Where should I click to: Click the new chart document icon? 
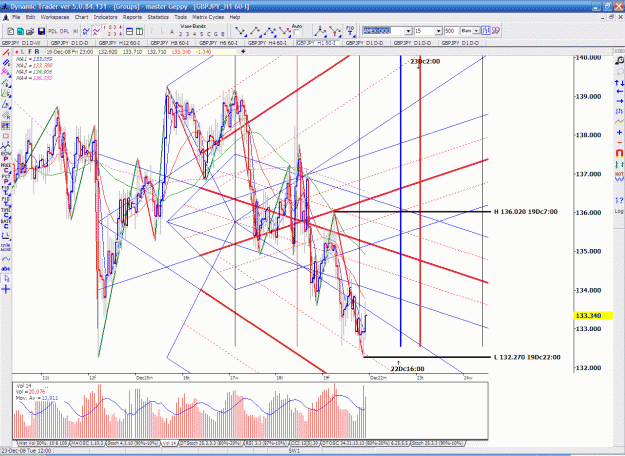[x=11, y=31]
